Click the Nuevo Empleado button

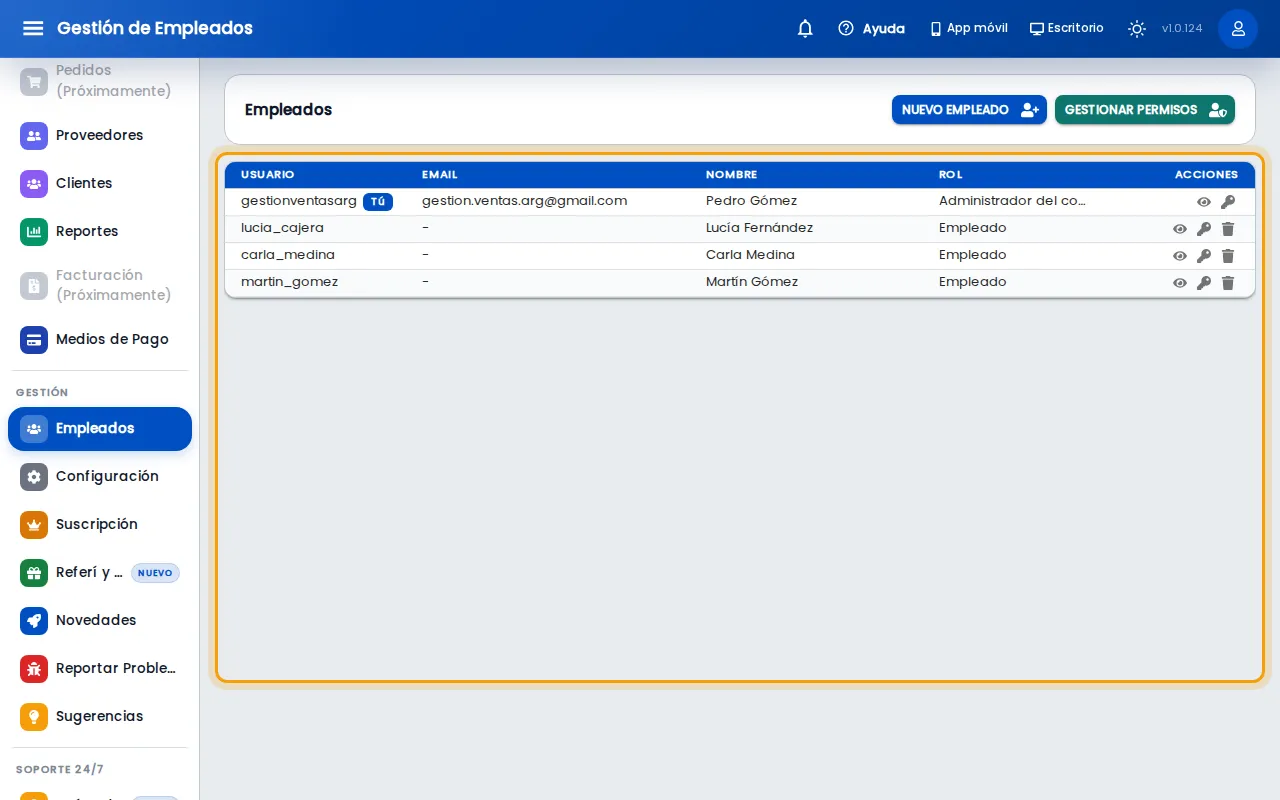point(969,110)
